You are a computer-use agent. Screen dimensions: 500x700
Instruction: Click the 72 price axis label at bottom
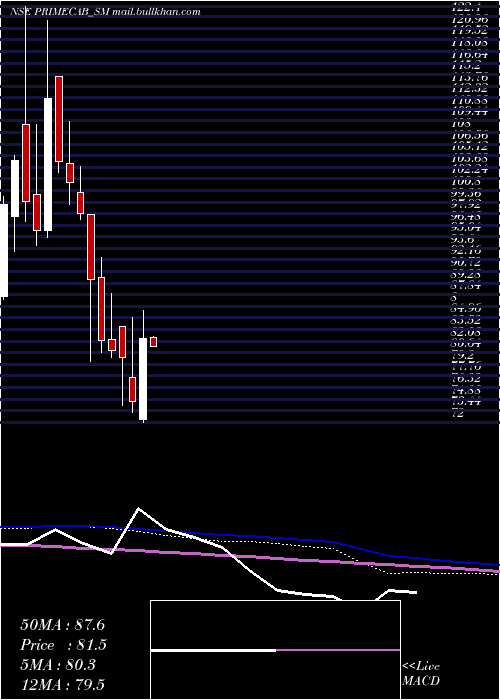click(458, 413)
